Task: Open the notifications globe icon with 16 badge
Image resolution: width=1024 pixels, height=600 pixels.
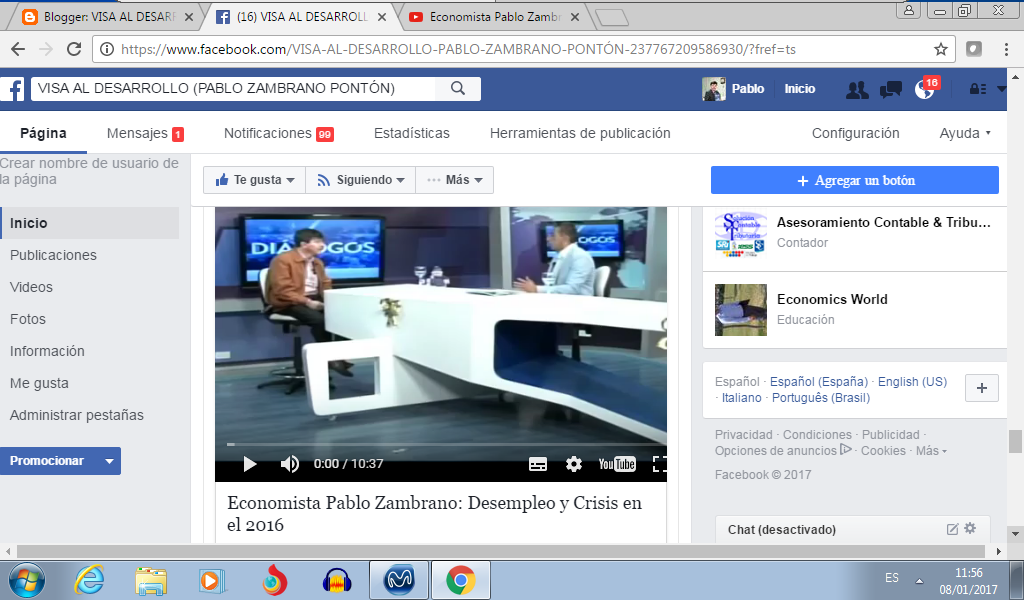Action: (x=925, y=88)
